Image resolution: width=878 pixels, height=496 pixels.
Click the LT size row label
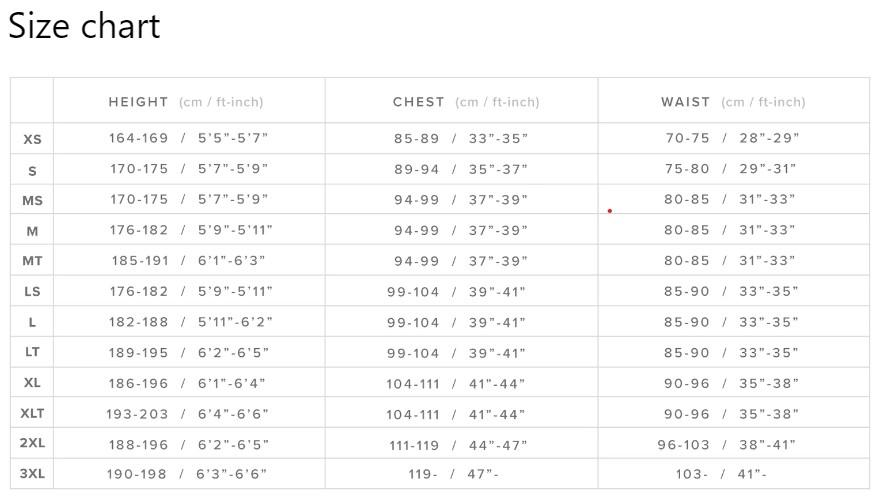[32, 352]
